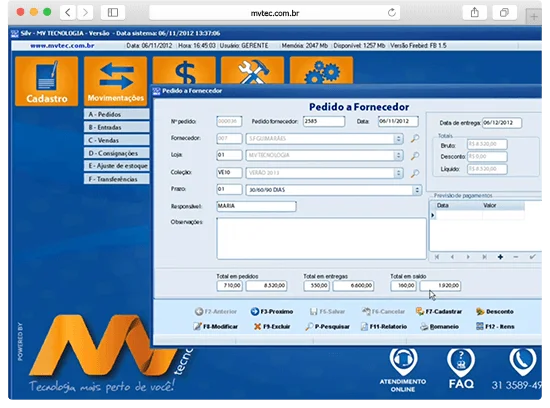This screenshot has width=550, height=408.
Task: Open the Coleção dropdown arrows
Action: (398, 173)
